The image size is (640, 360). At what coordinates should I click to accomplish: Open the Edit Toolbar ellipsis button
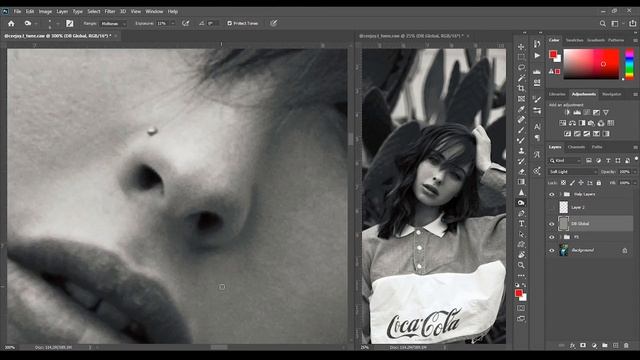click(x=521, y=276)
